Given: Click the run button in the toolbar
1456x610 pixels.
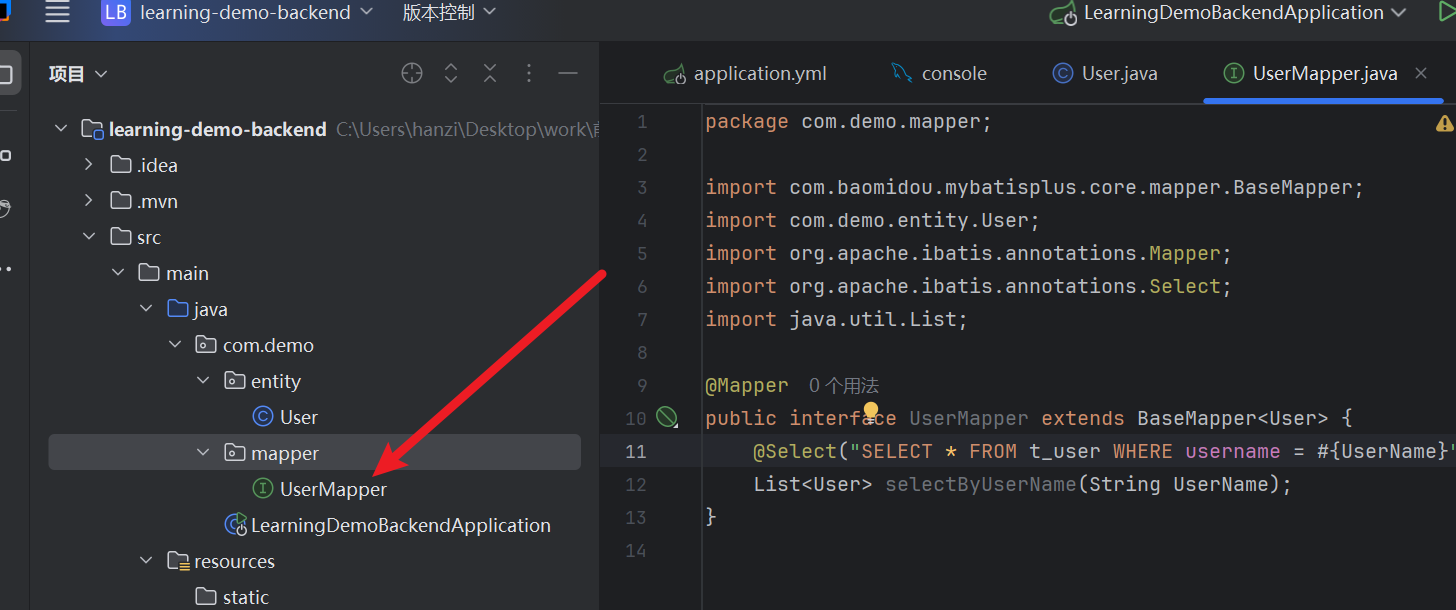Looking at the screenshot, I should (x=1446, y=13).
